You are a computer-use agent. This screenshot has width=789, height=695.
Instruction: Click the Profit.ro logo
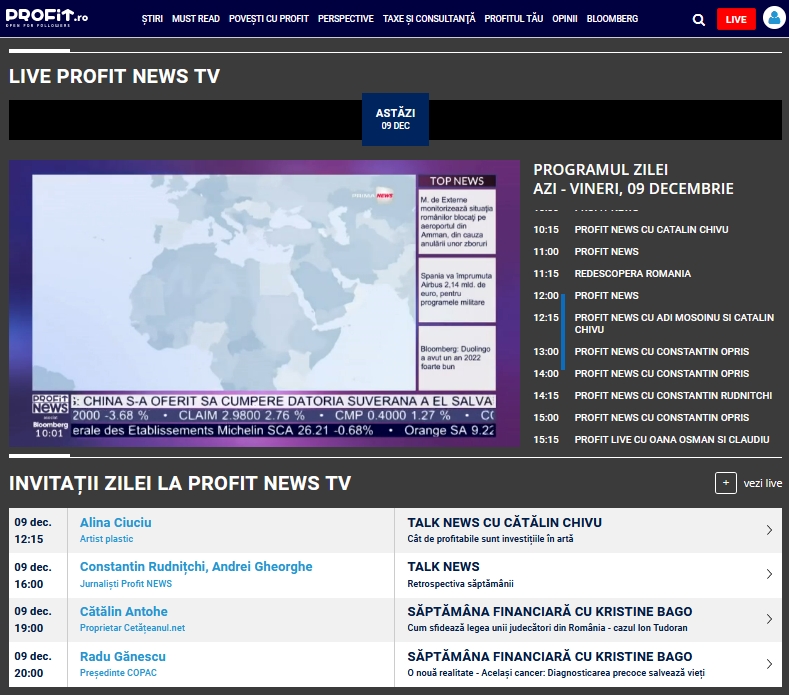click(x=46, y=18)
